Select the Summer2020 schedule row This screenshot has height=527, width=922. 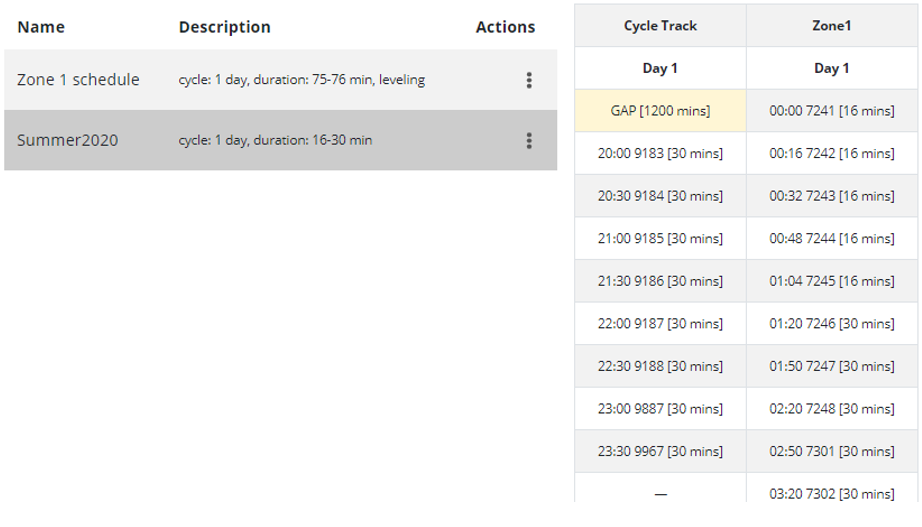(280, 140)
